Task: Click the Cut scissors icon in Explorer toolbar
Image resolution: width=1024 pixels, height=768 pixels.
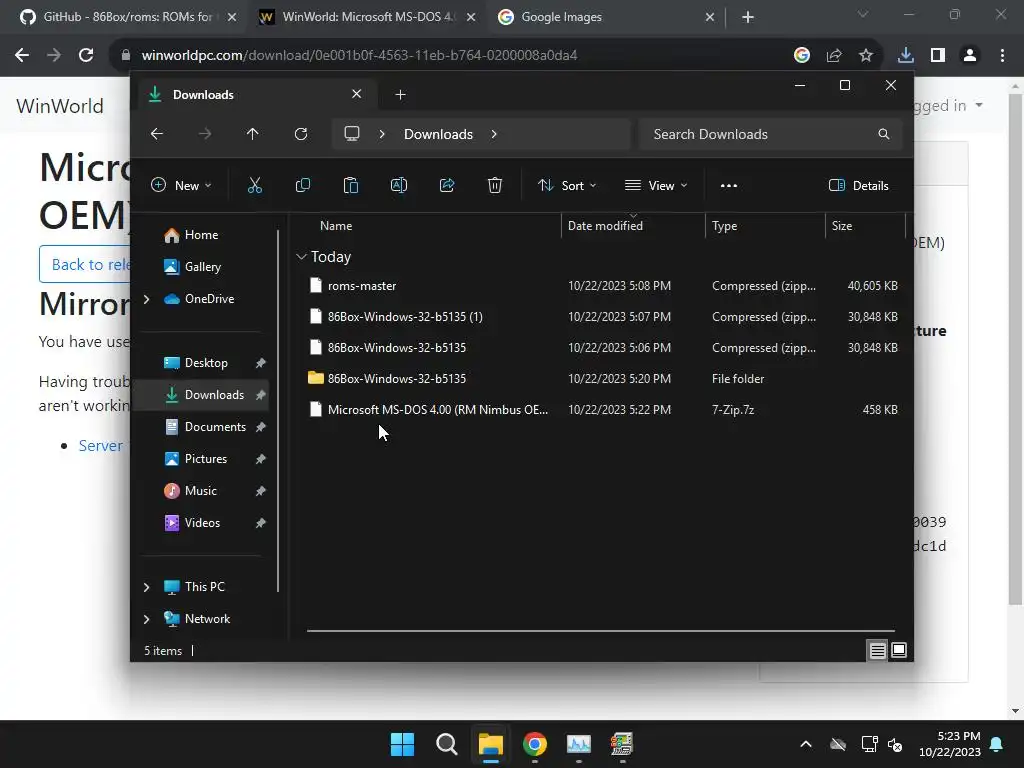Action: click(x=255, y=185)
